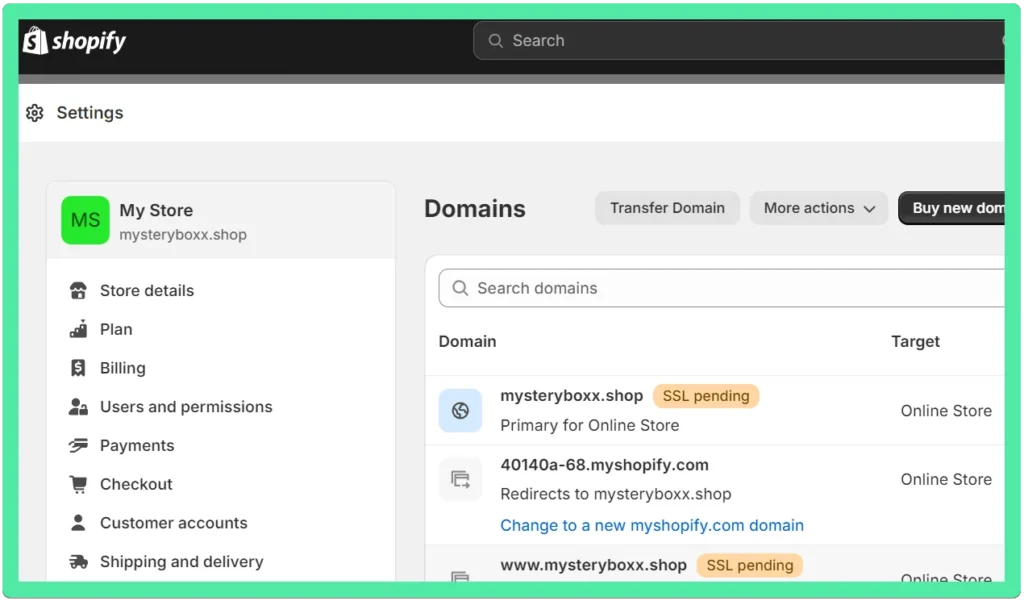Viewport: 1024px width, 601px height.
Task: Click the Customer accounts person icon
Action: coord(78,523)
